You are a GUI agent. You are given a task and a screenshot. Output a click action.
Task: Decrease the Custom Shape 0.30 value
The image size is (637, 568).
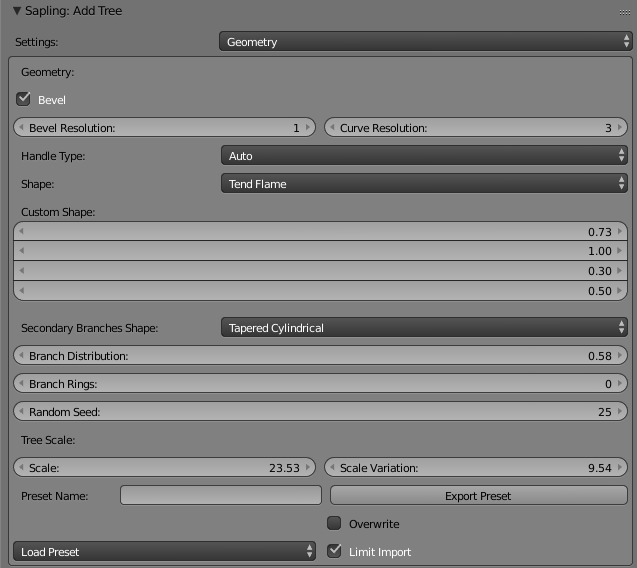(22, 271)
